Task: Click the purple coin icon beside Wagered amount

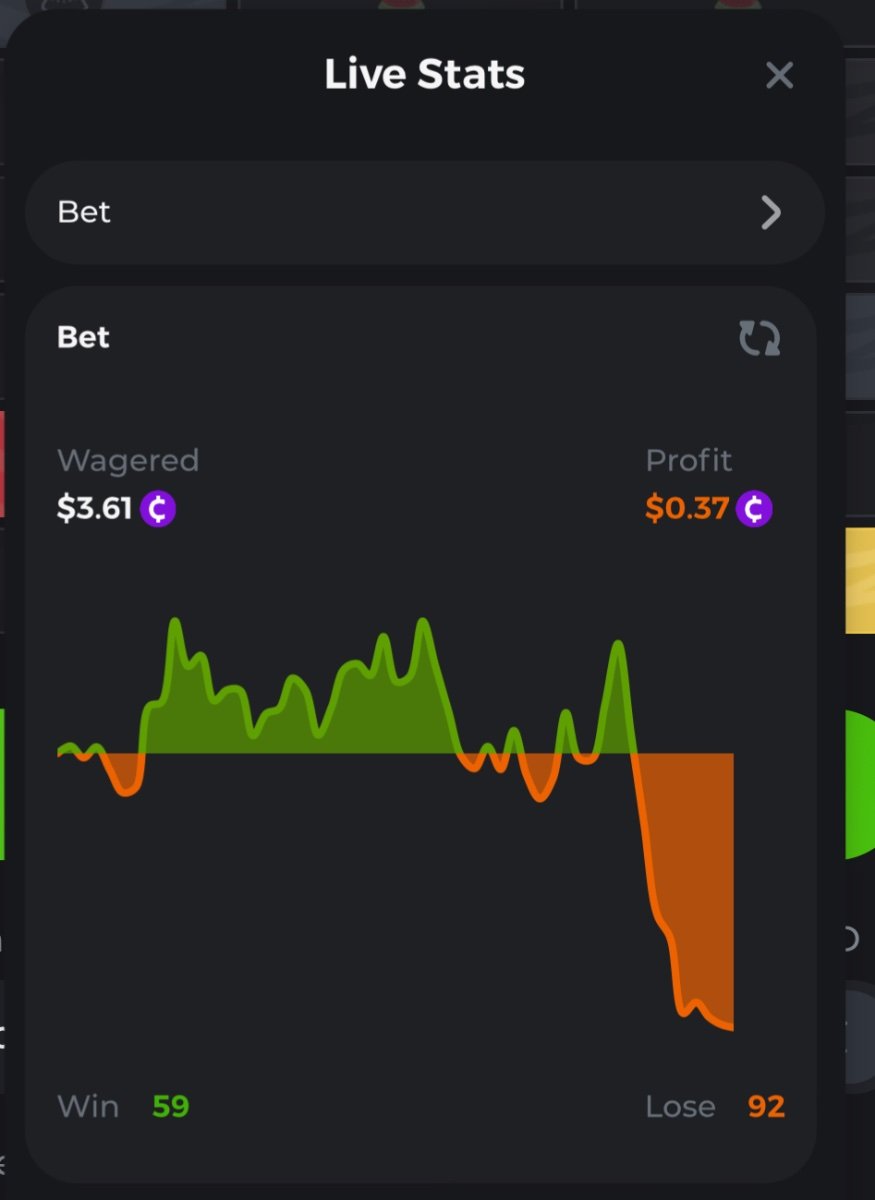Action: [x=158, y=509]
